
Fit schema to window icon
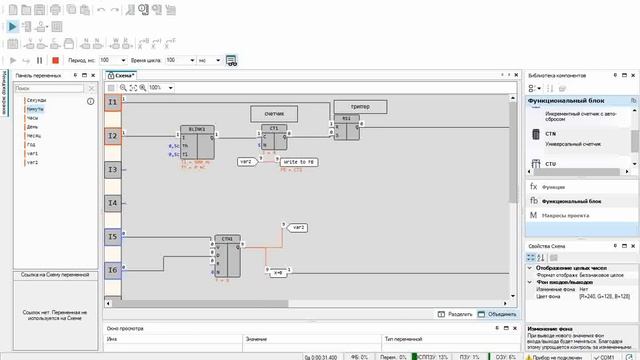133,88
